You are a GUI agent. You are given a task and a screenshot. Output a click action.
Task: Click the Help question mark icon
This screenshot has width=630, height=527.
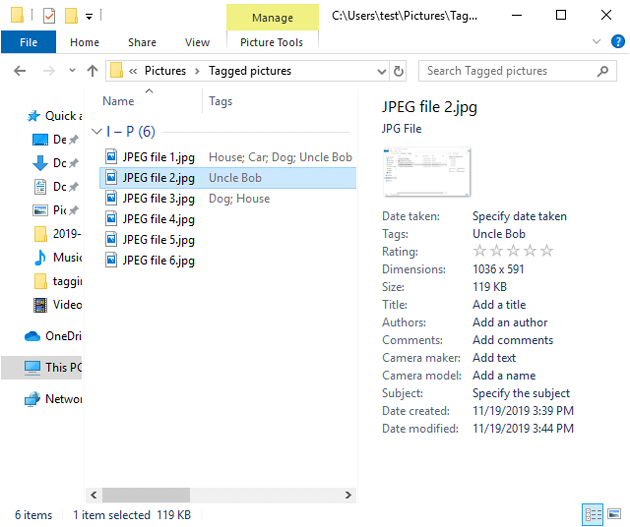click(x=618, y=41)
